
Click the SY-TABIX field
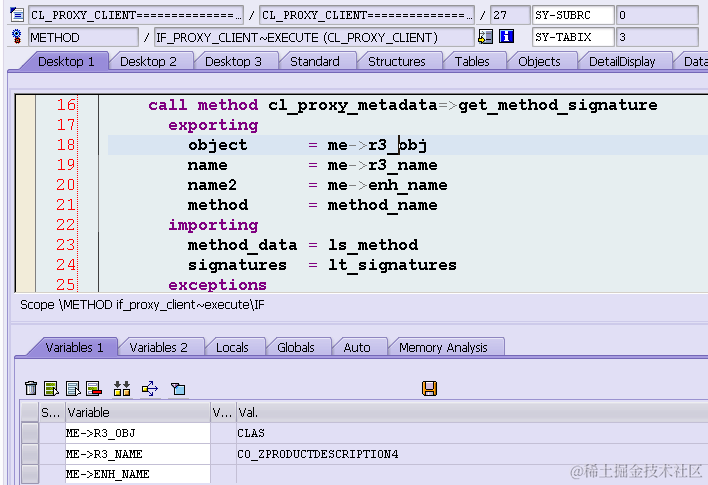[573, 37]
